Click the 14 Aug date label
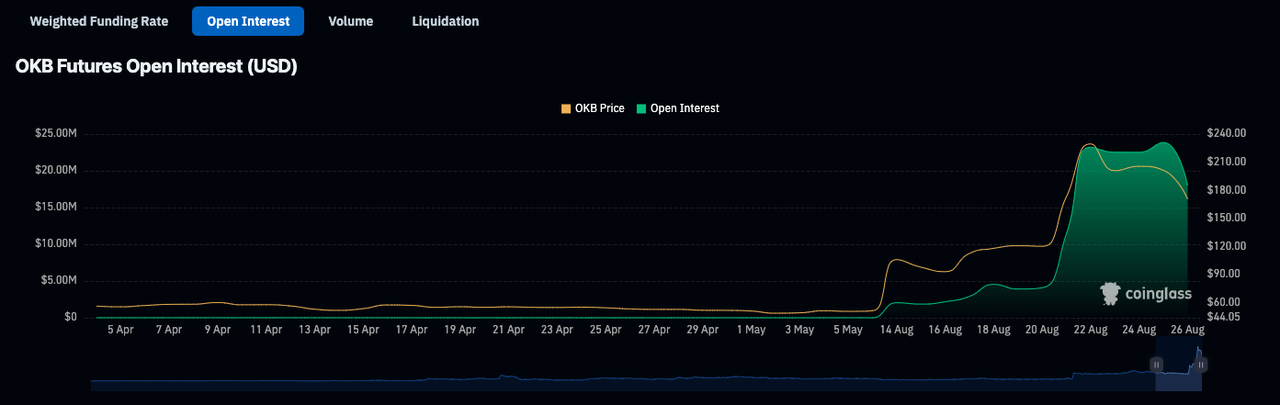Image resolution: width=1280 pixels, height=405 pixels. [896, 329]
